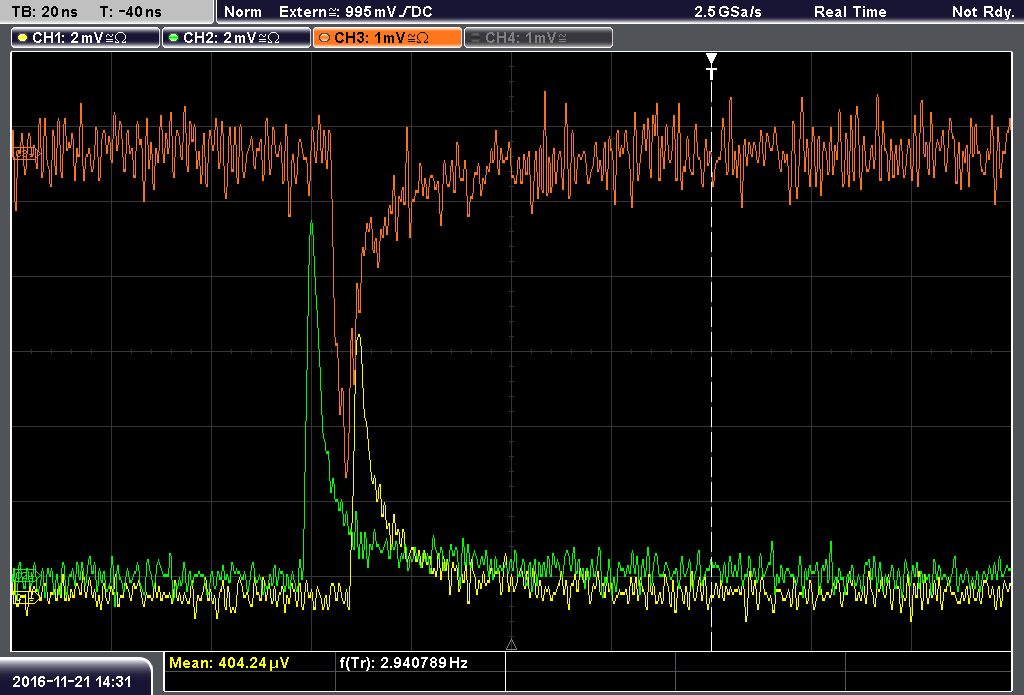Click the 2016-11-21 14:31 date stamp

(x=72, y=681)
